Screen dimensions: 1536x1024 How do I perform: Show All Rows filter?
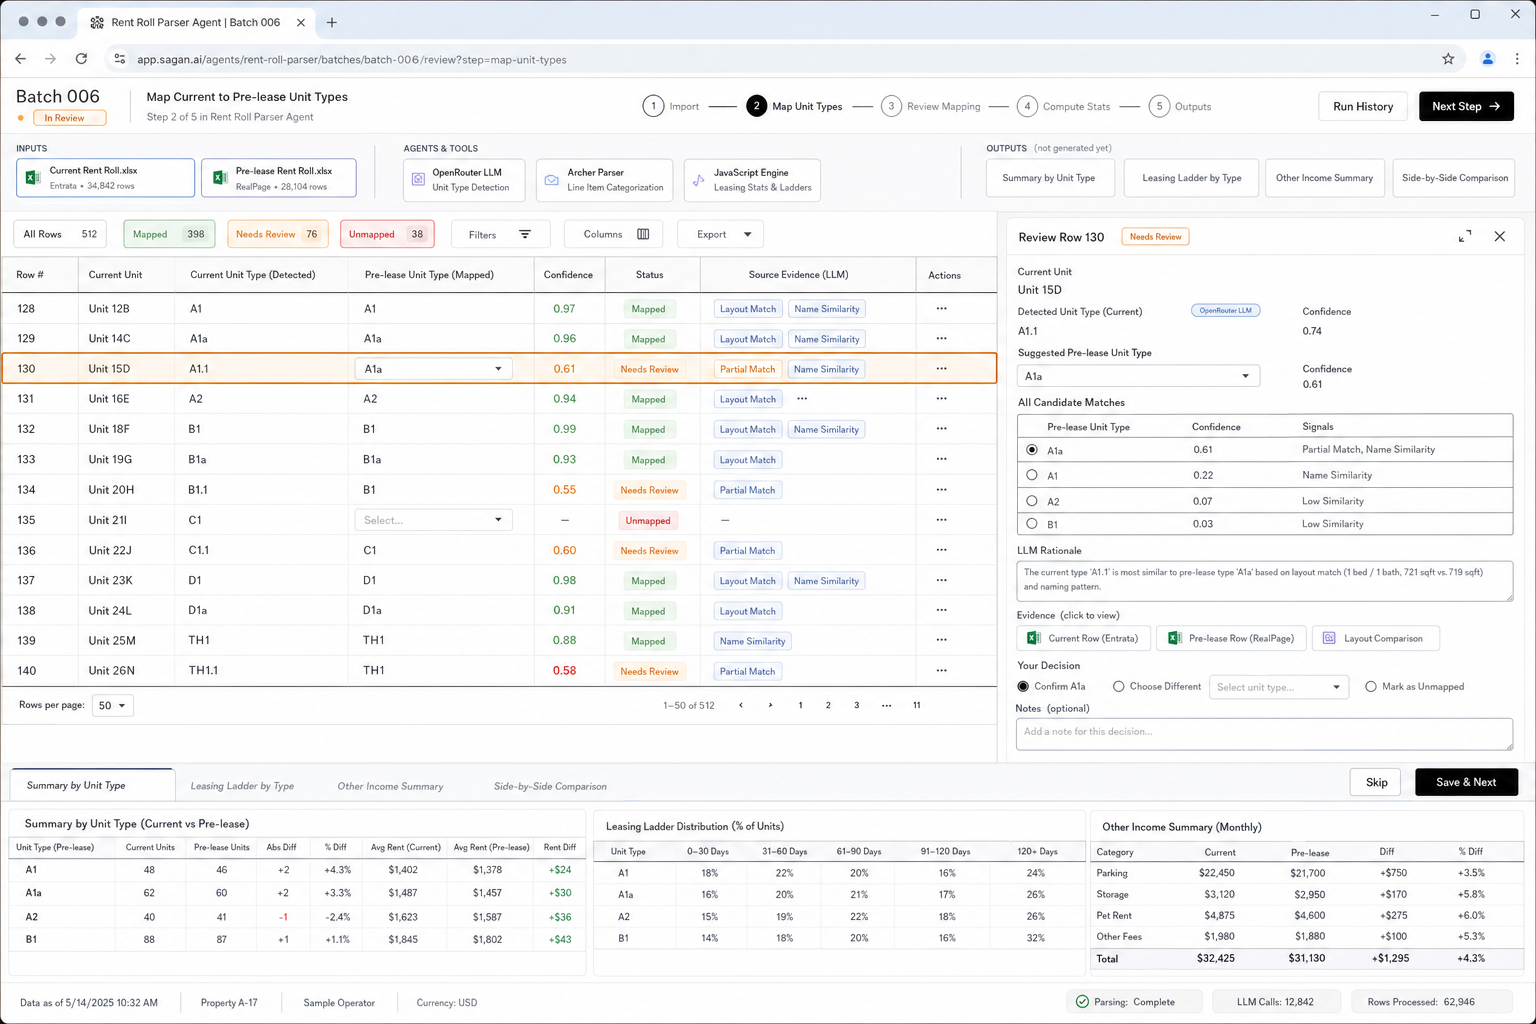(60, 234)
